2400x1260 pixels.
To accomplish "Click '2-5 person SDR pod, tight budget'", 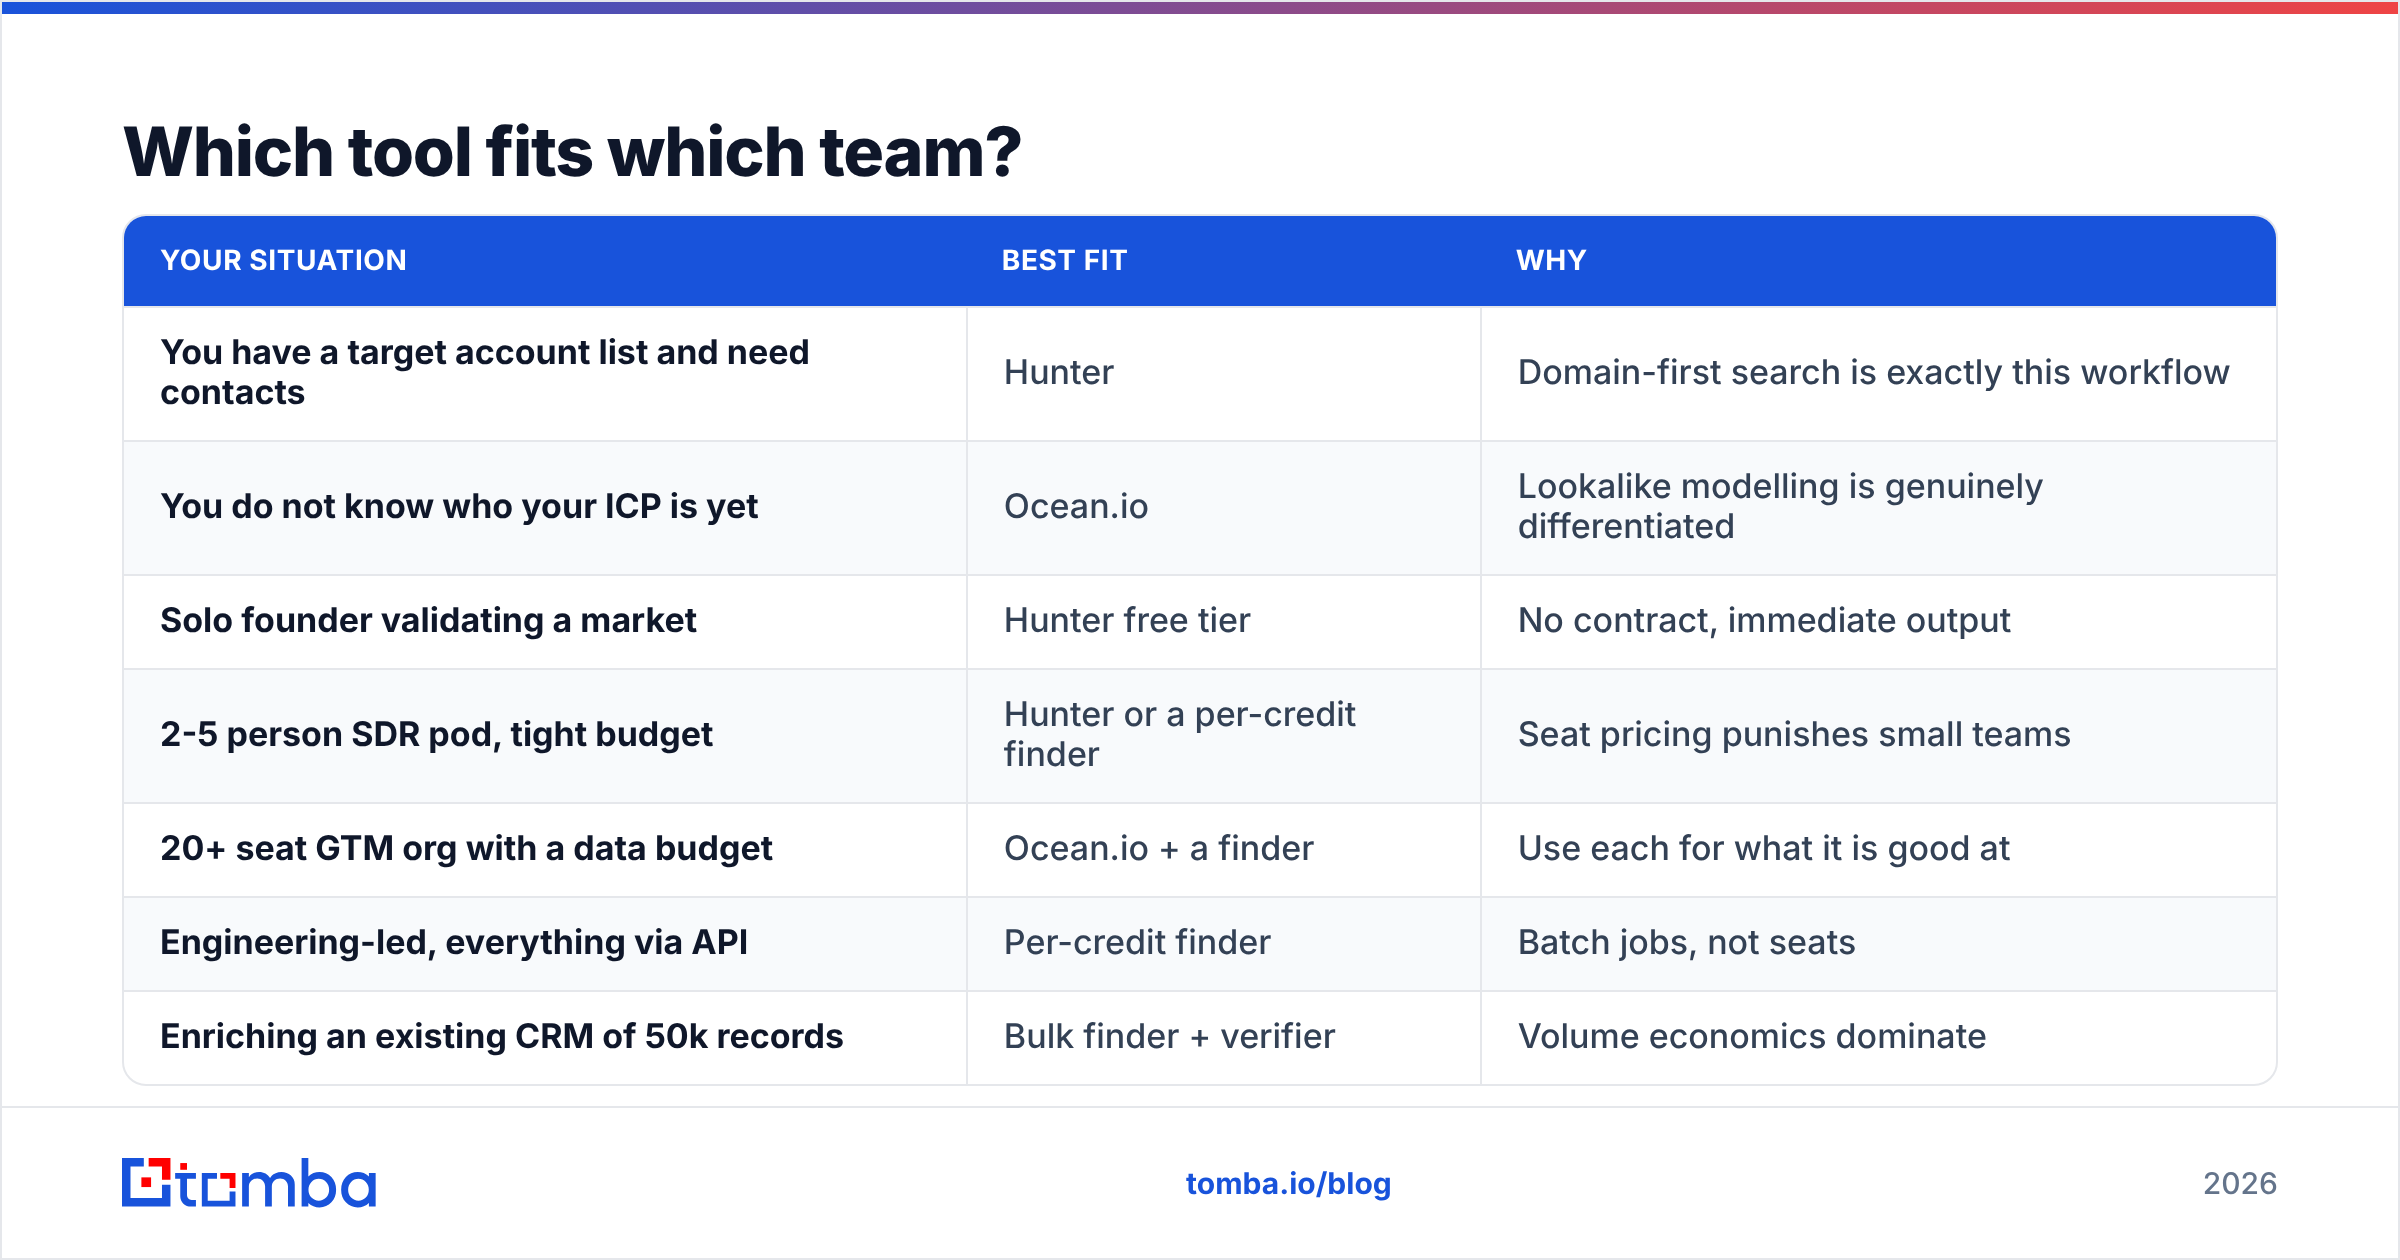I will tap(436, 734).
